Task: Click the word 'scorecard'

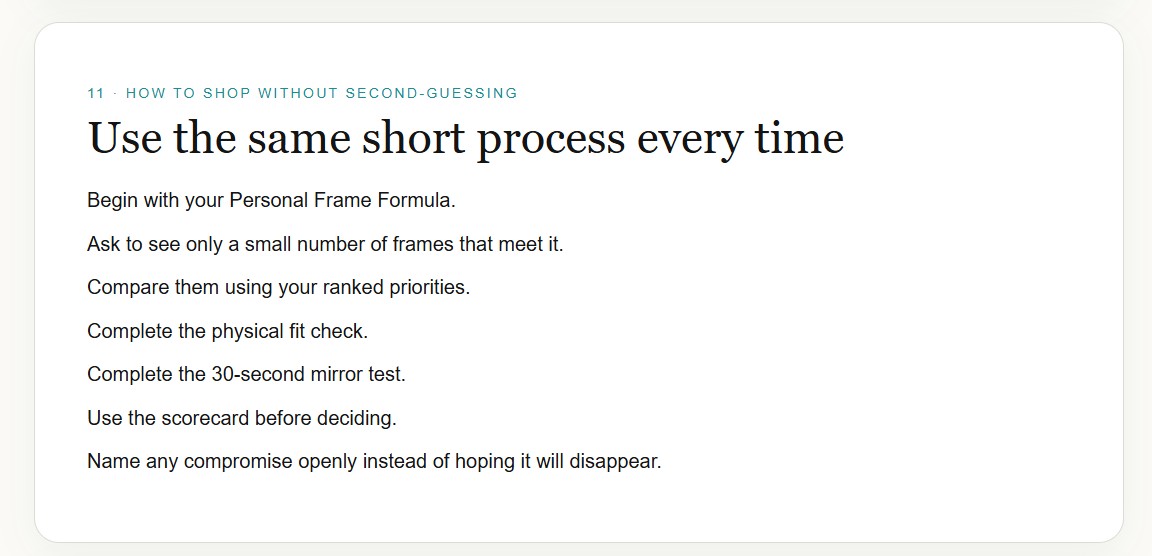Action: 204,419
